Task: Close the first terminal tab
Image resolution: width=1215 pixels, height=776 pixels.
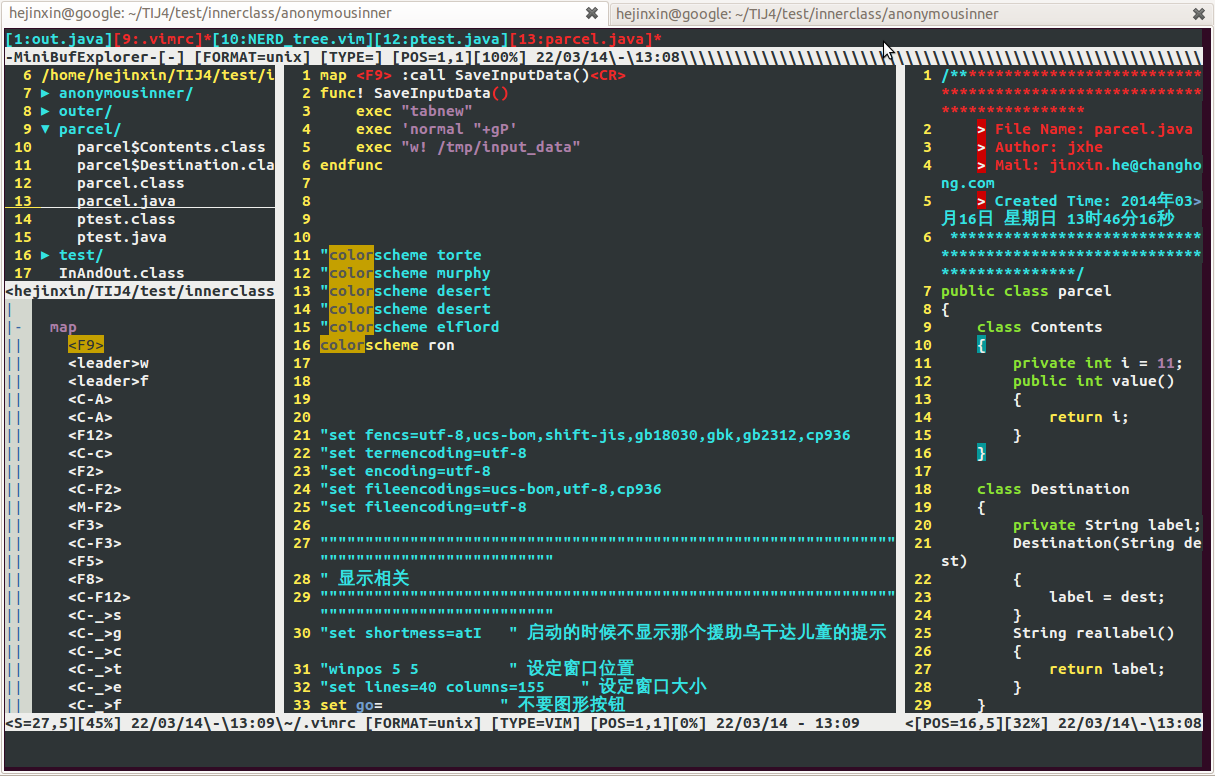Action: pyautogui.click(x=592, y=14)
